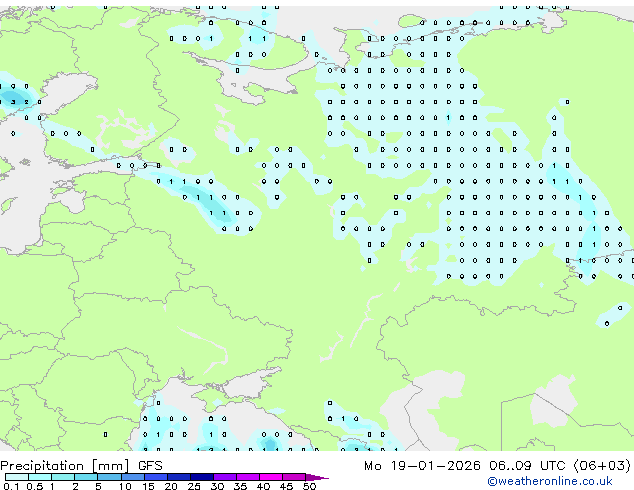The image size is (634, 490).
Task: Pick the 20–25 mm legend swatch
Action: [x=179, y=477]
